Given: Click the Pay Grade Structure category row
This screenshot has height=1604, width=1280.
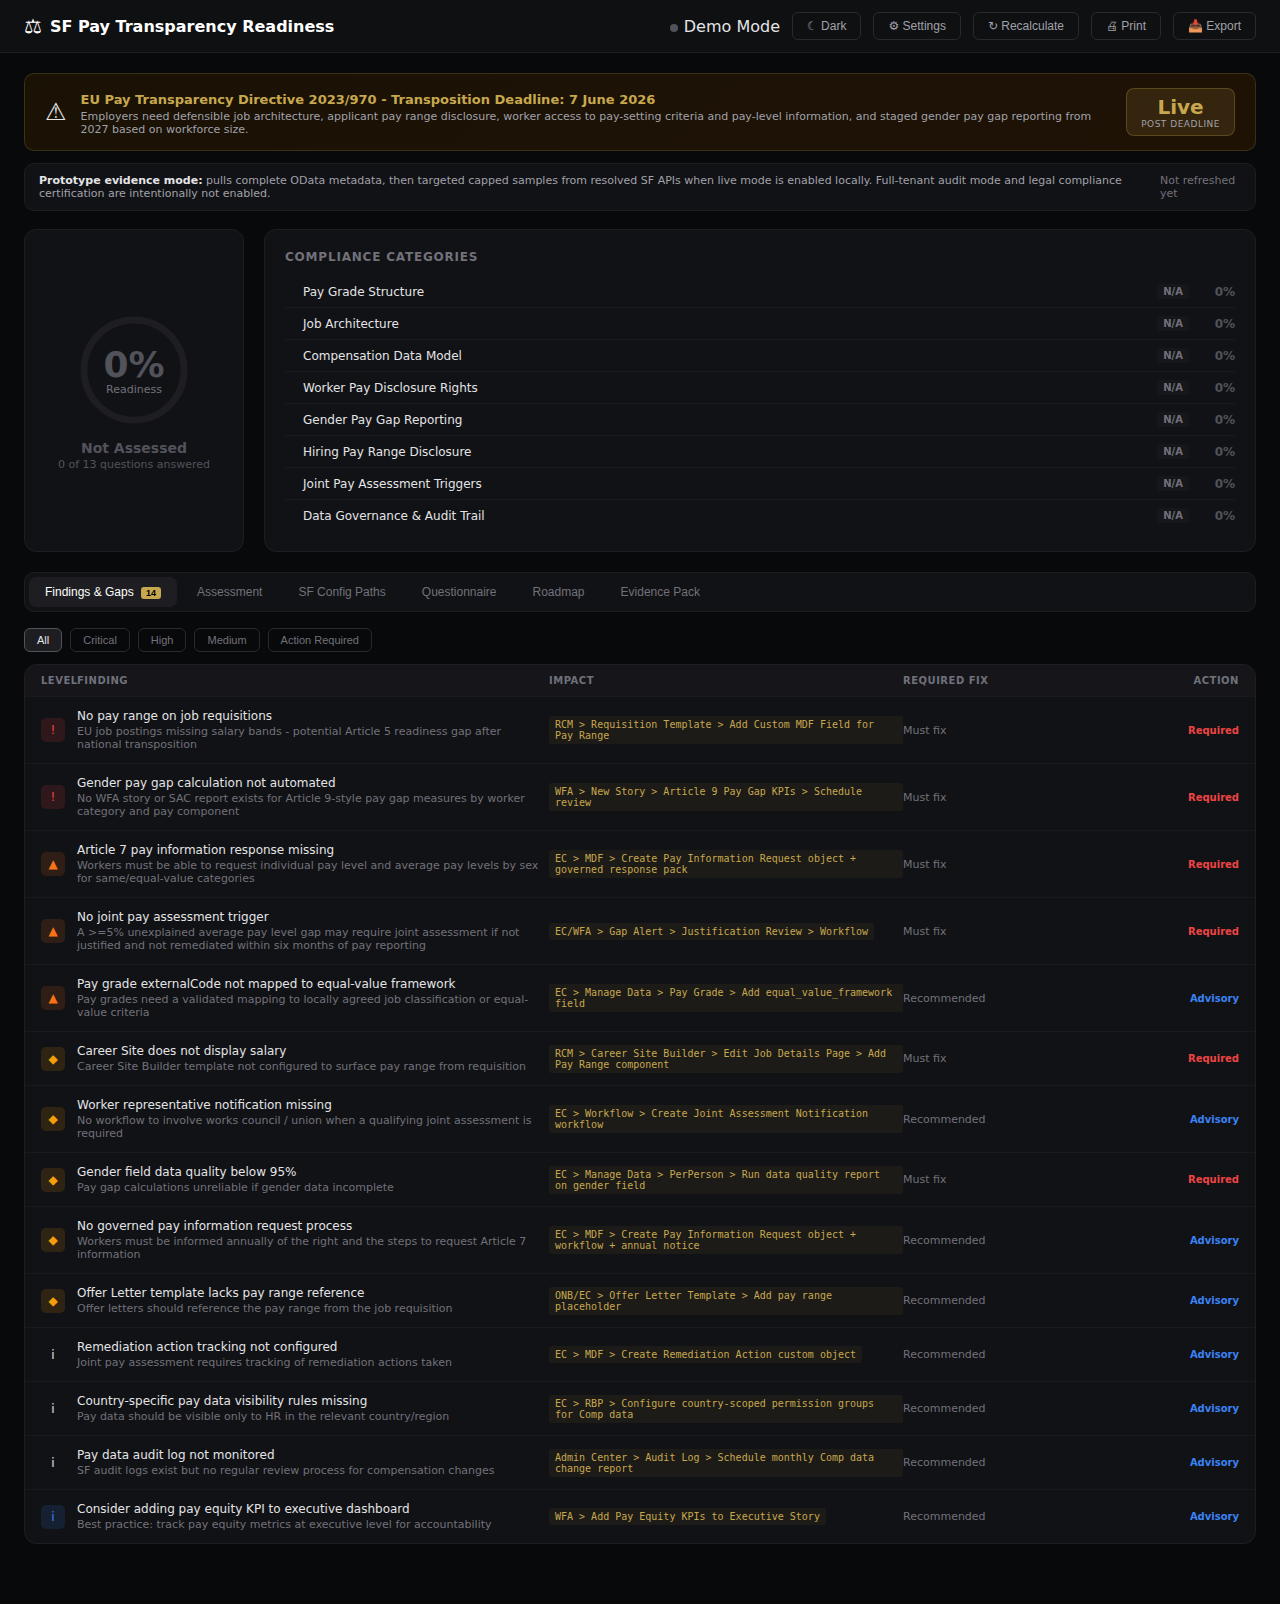Looking at the screenshot, I should (x=760, y=292).
